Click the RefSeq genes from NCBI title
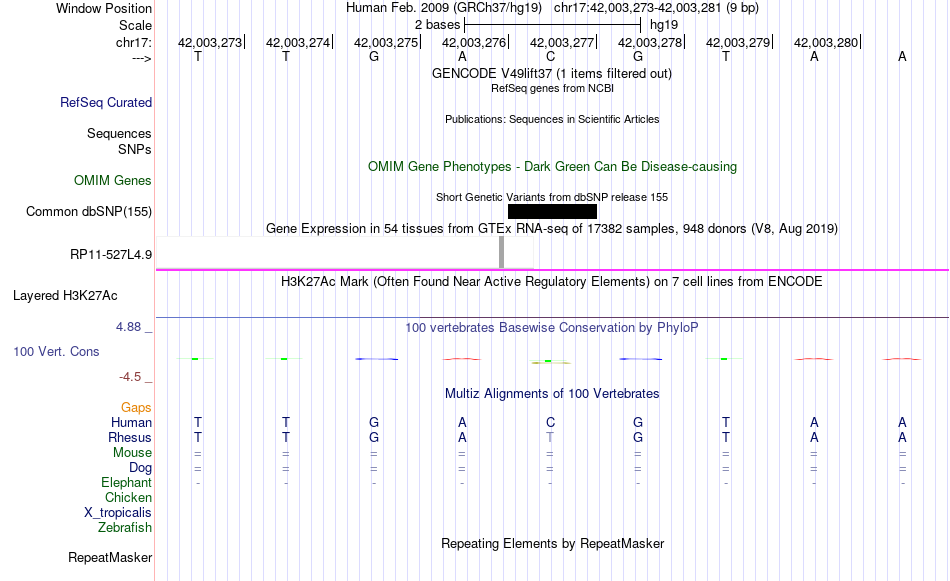950x581 pixels. (x=552, y=88)
